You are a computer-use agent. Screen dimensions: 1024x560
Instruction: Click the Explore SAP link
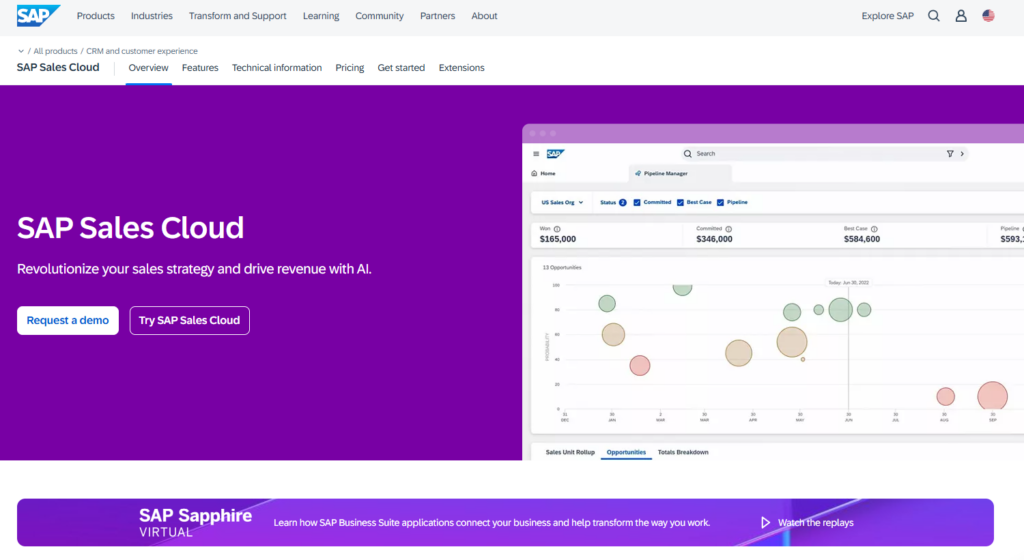(888, 16)
